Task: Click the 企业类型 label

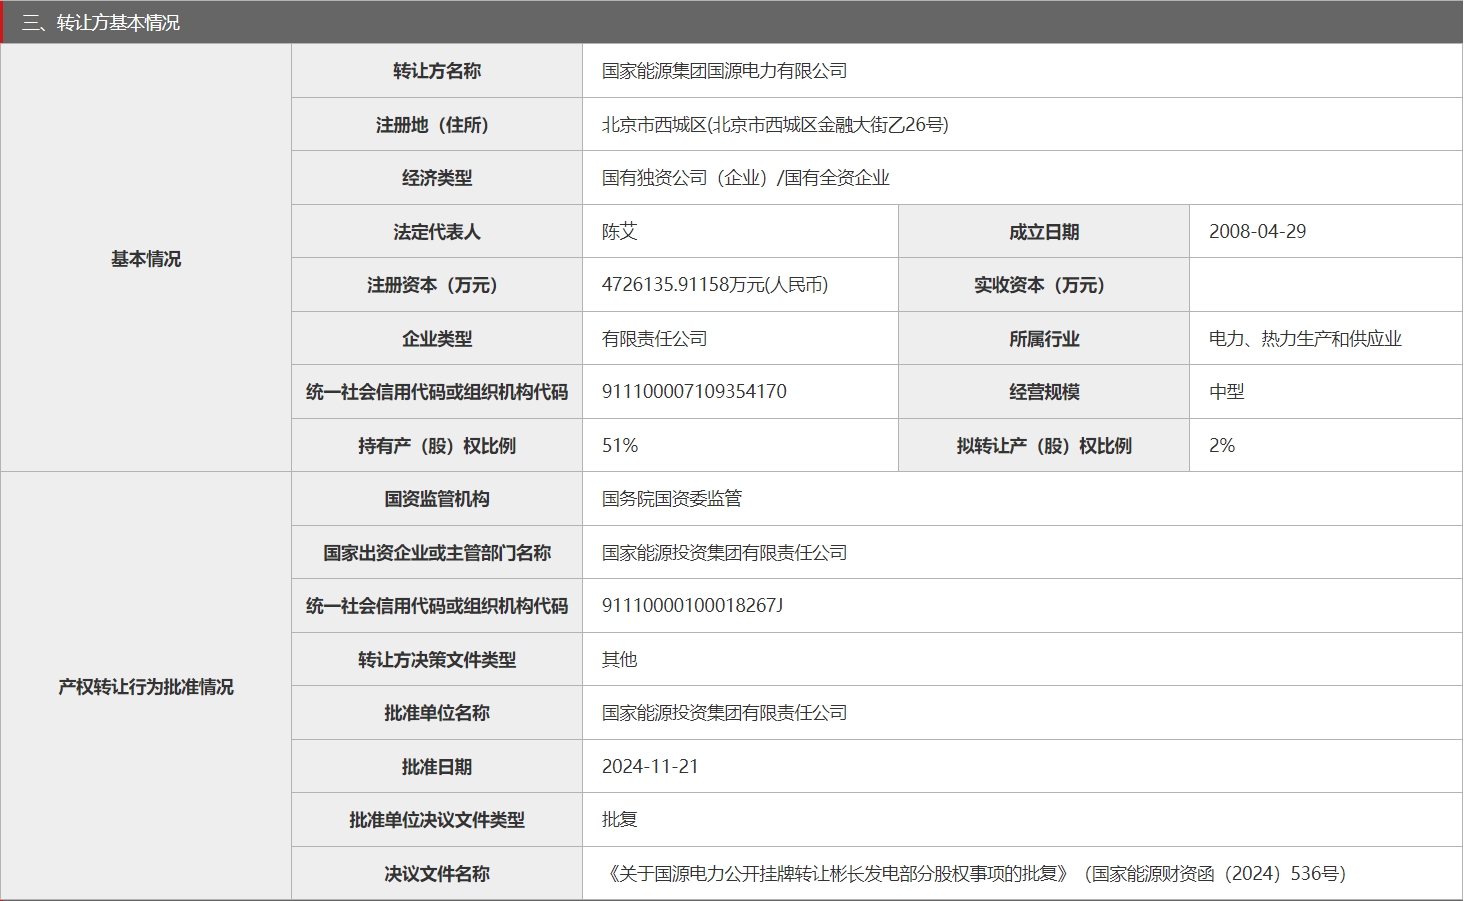Action: 437,339
